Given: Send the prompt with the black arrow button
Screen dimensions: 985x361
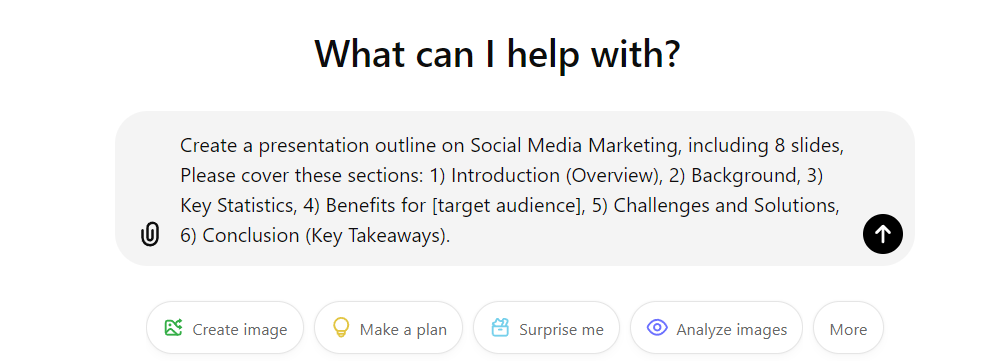Looking at the screenshot, I should (x=883, y=234).
